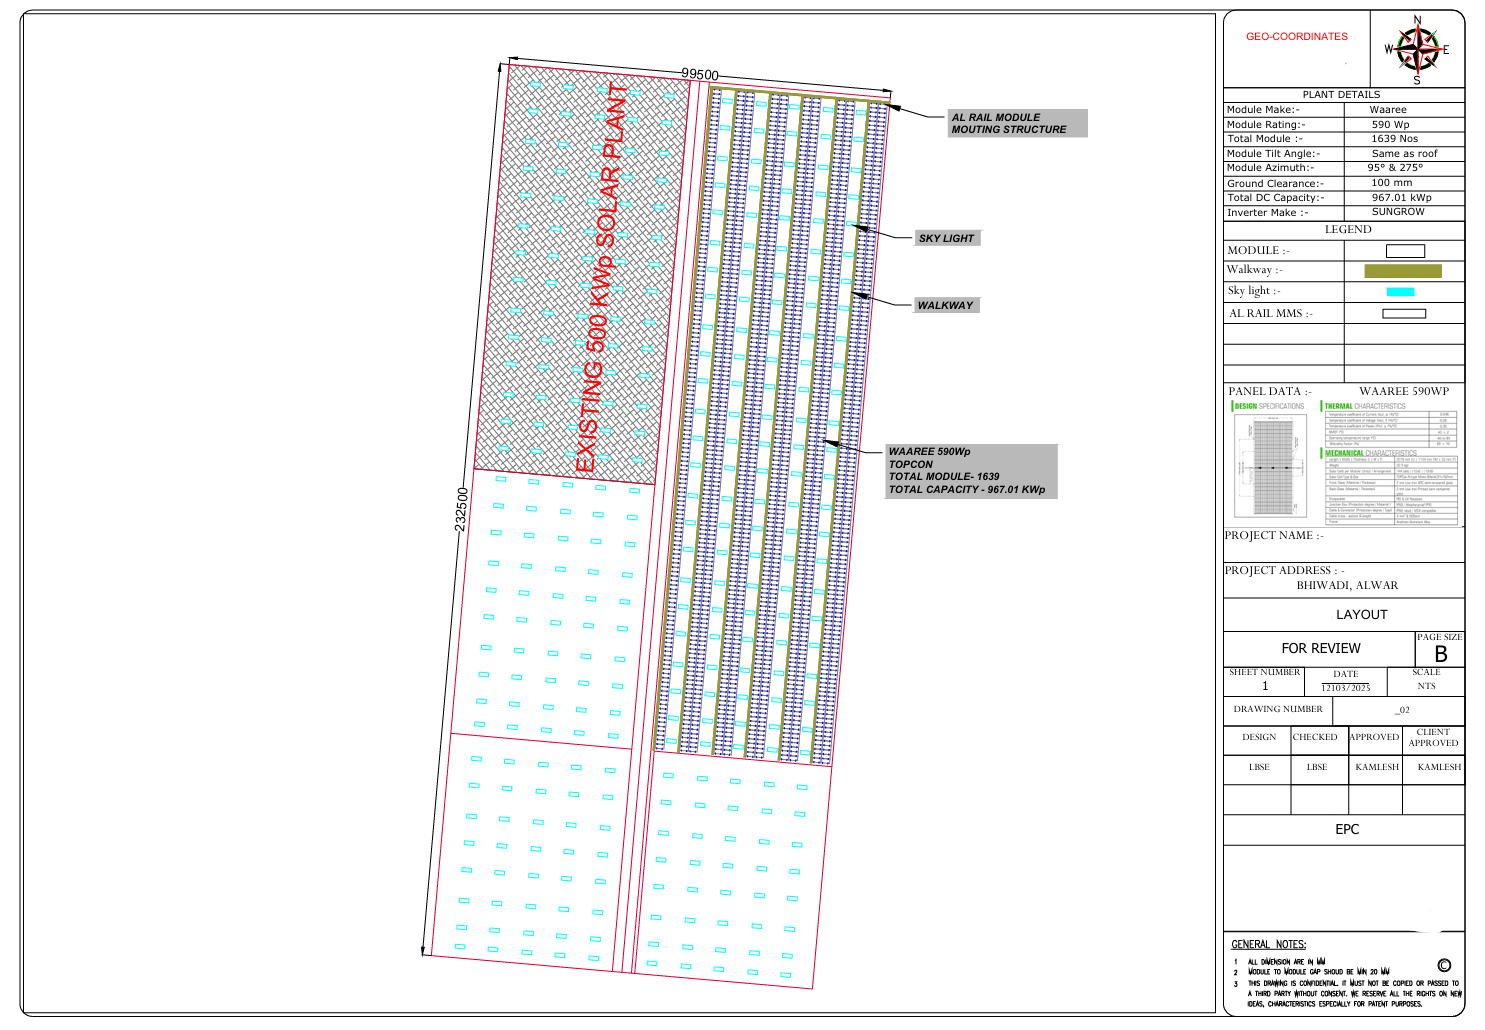1485x1030 pixels.
Task: Click the page size B cell
Action: (1440, 648)
